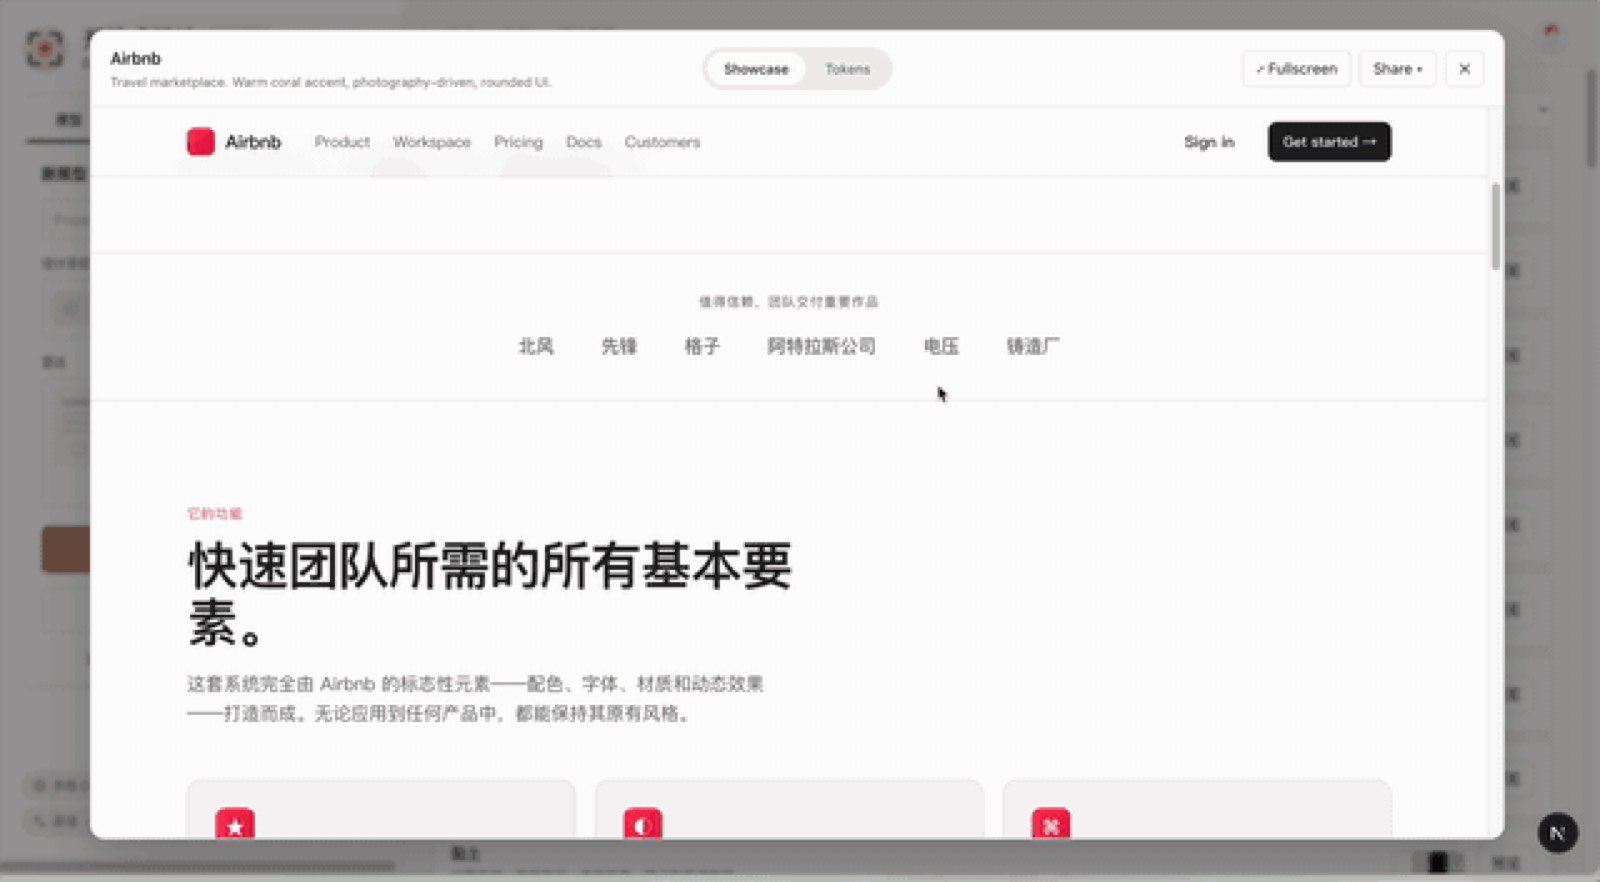The image size is (1600, 882).
Task: Click the red 它的功能 section label
Action: point(215,514)
